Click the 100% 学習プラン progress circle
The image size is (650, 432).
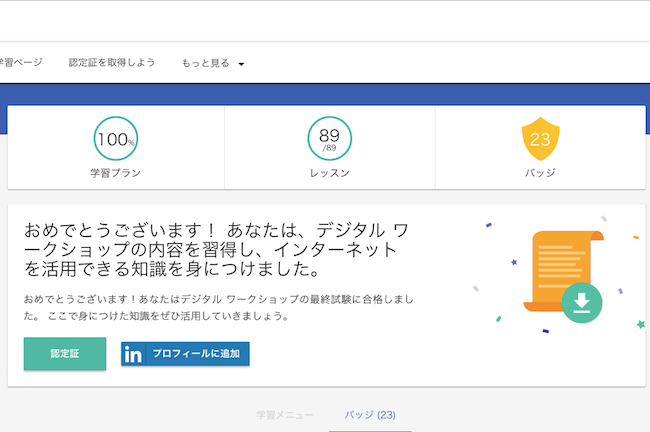tap(116, 138)
